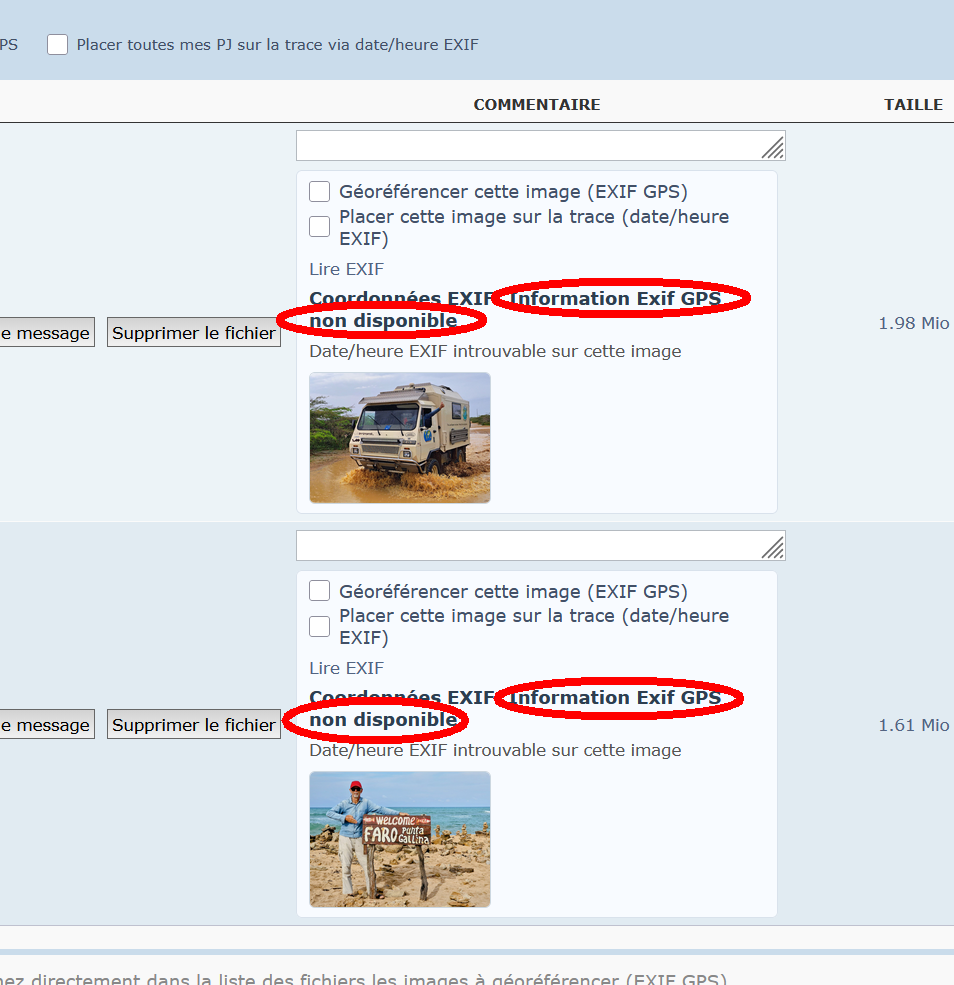The image size is (954, 985).
Task: Click the 1.98 Mio file size value
Action: click(x=913, y=324)
